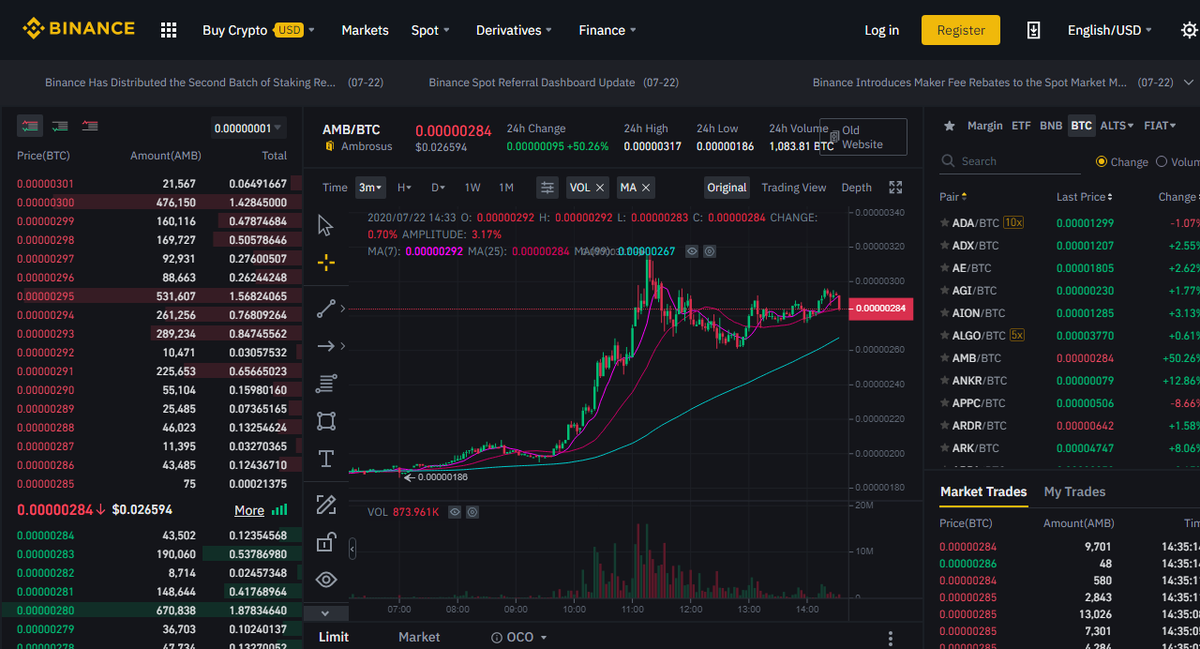This screenshot has width=1200, height=649.
Task: Select the BNB markets tab
Action: [1051, 126]
